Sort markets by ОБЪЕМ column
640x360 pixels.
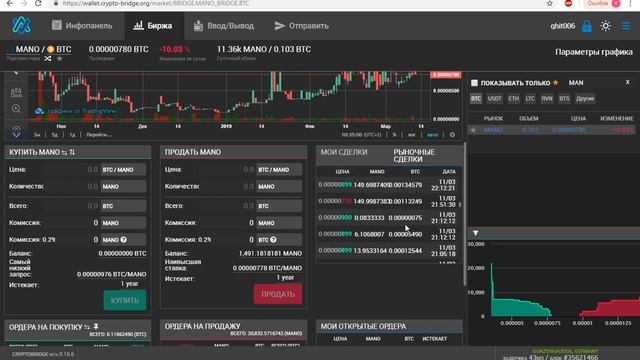point(529,118)
